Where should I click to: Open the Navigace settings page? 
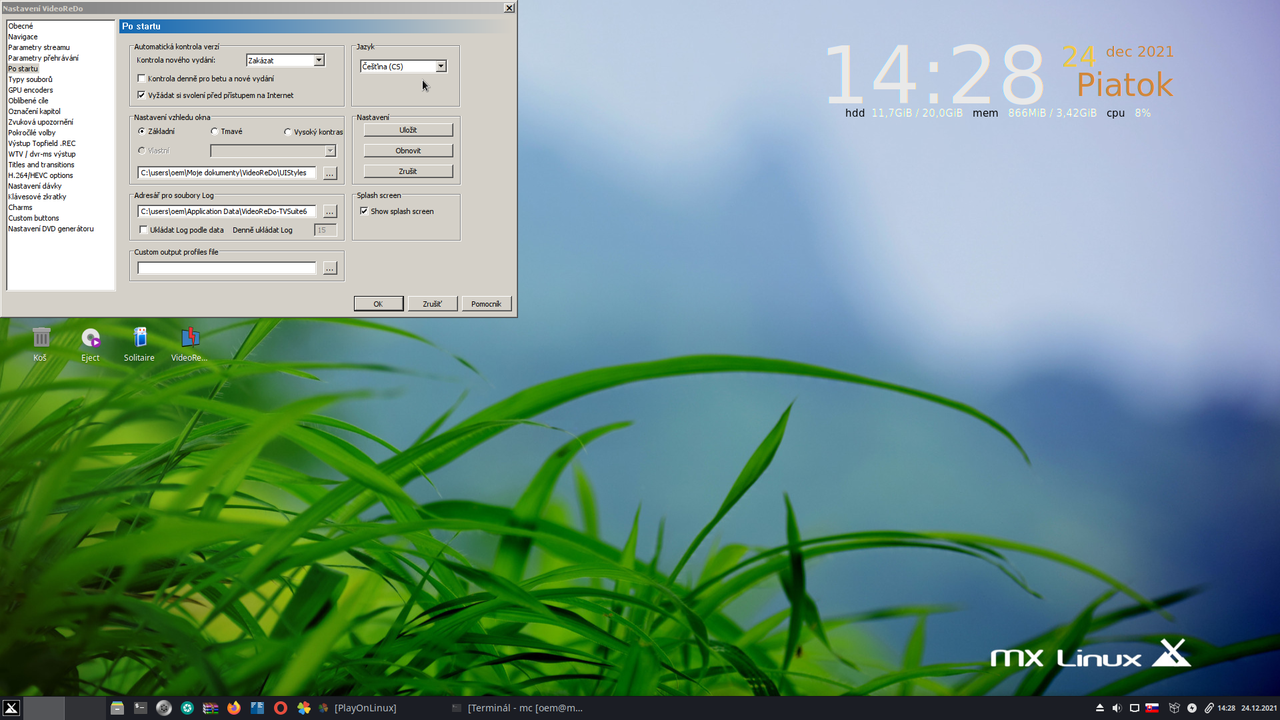point(23,37)
